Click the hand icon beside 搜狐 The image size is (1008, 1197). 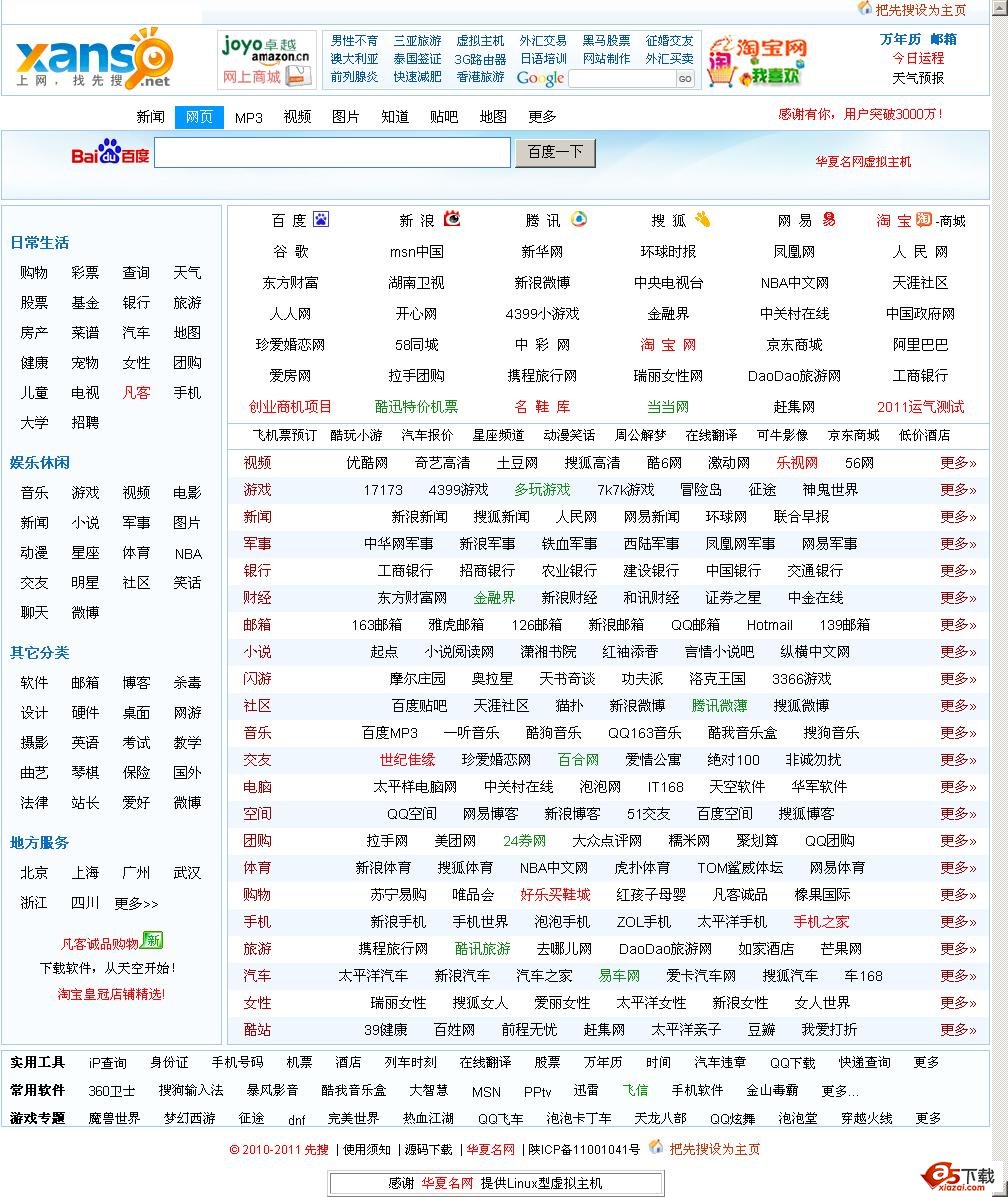704,217
